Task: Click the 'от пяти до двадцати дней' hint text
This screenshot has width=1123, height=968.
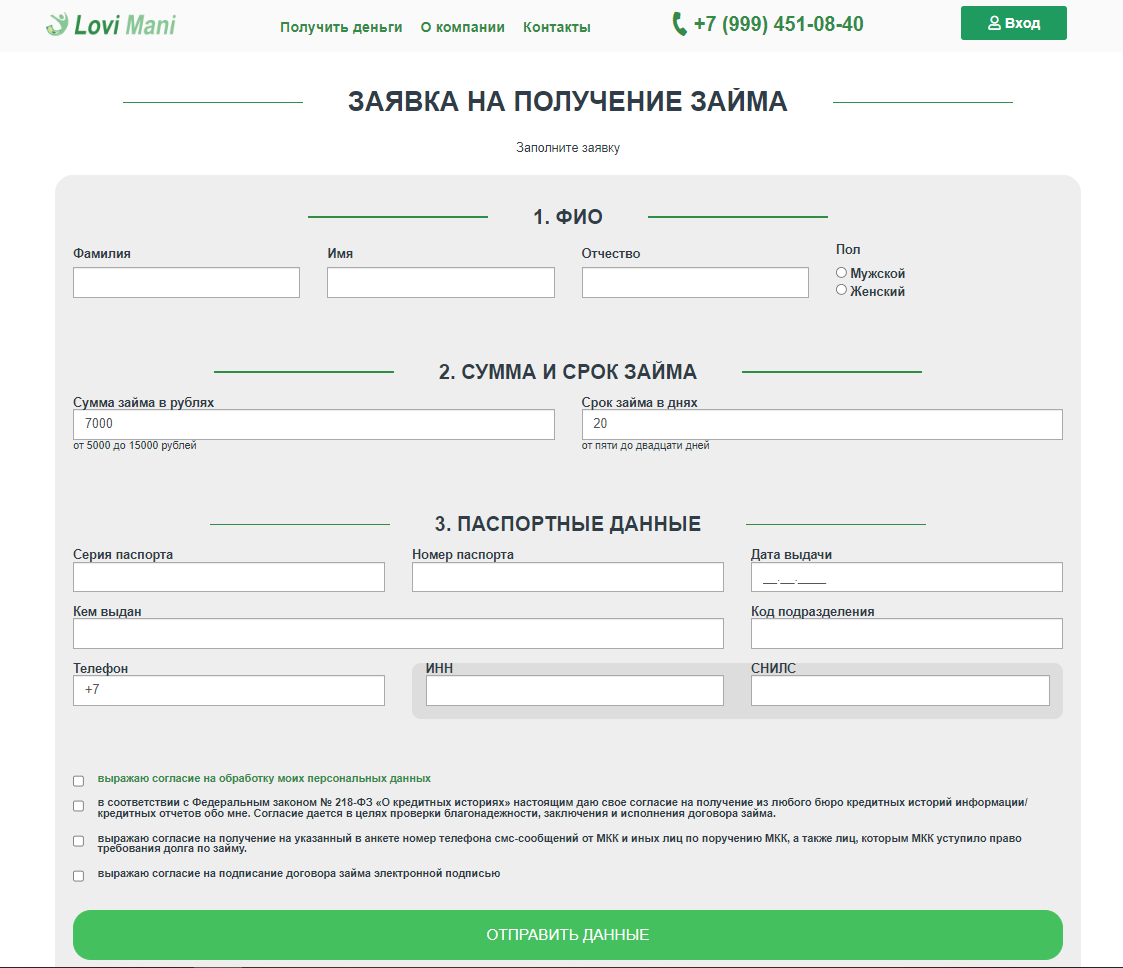Action: coord(645,445)
